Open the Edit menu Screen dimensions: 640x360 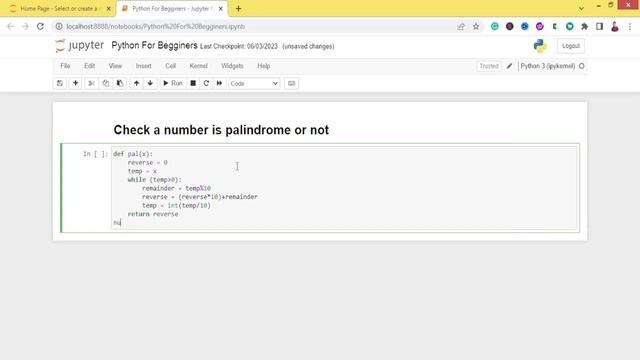pos(89,66)
